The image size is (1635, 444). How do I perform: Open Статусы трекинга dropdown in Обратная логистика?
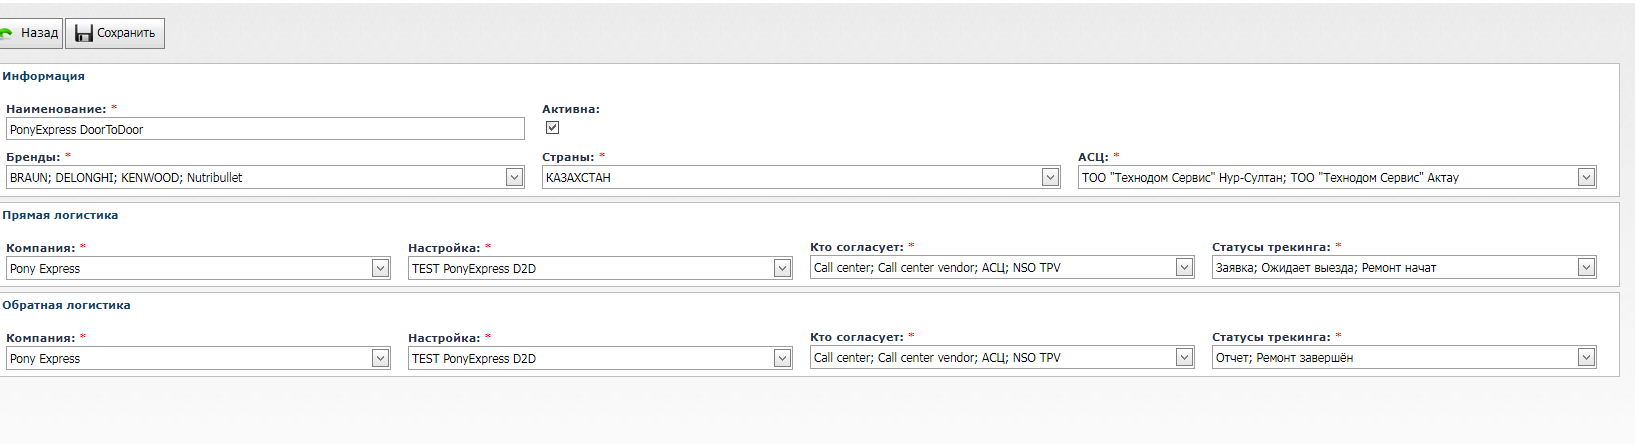pyautogui.click(x=1586, y=357)
